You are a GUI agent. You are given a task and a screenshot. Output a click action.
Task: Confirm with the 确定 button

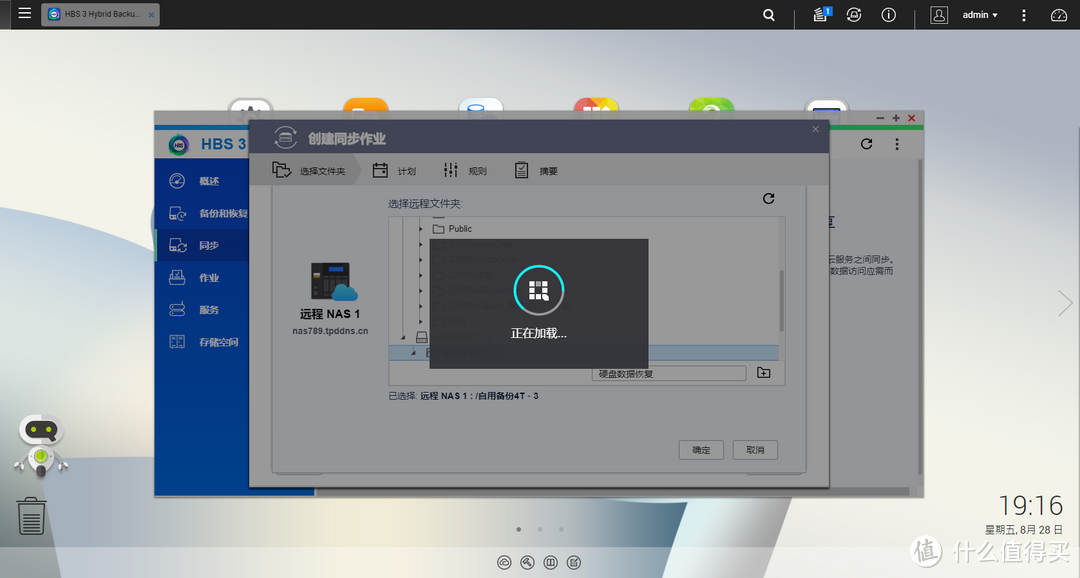click(x=701, y=450)
